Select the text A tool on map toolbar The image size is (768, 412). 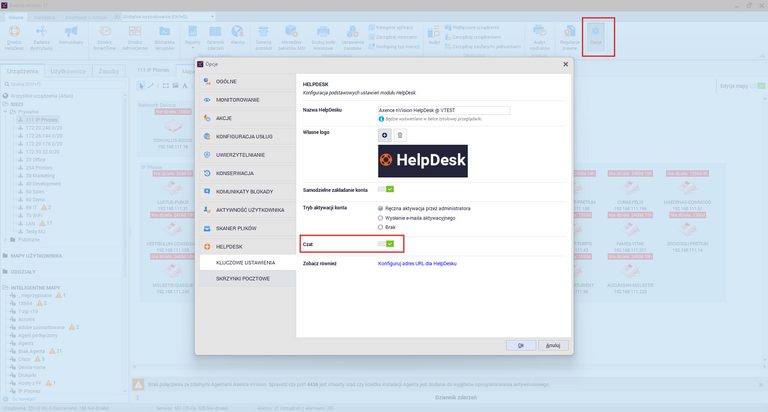185,86
